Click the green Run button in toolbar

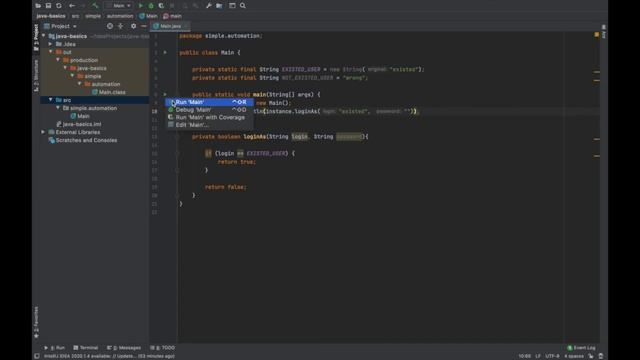click(x=140, y=6)
